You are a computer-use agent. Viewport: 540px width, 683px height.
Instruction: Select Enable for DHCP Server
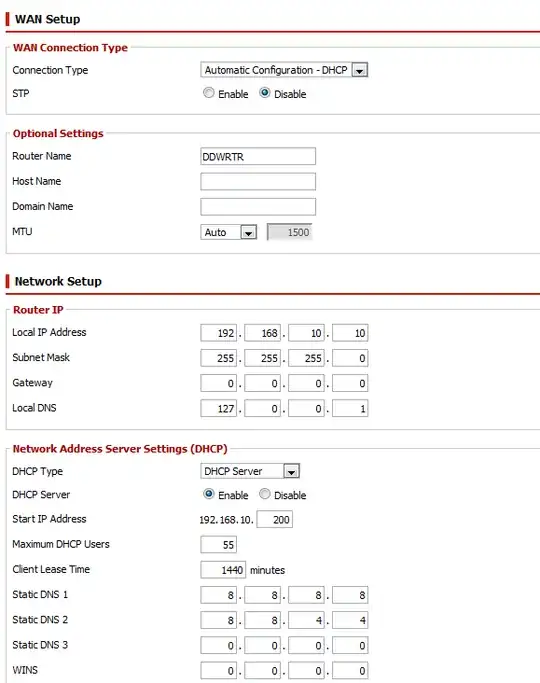209,494
